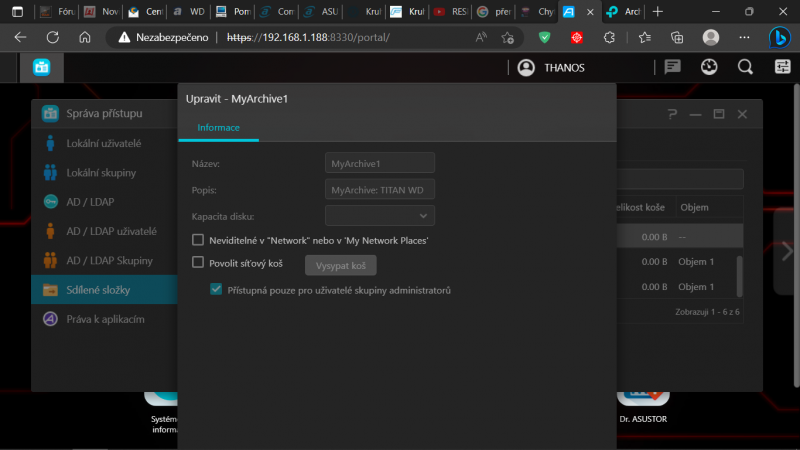Reload the browser page
The width and height of the screenshot is (800, 450).
(x=53, y=37)
